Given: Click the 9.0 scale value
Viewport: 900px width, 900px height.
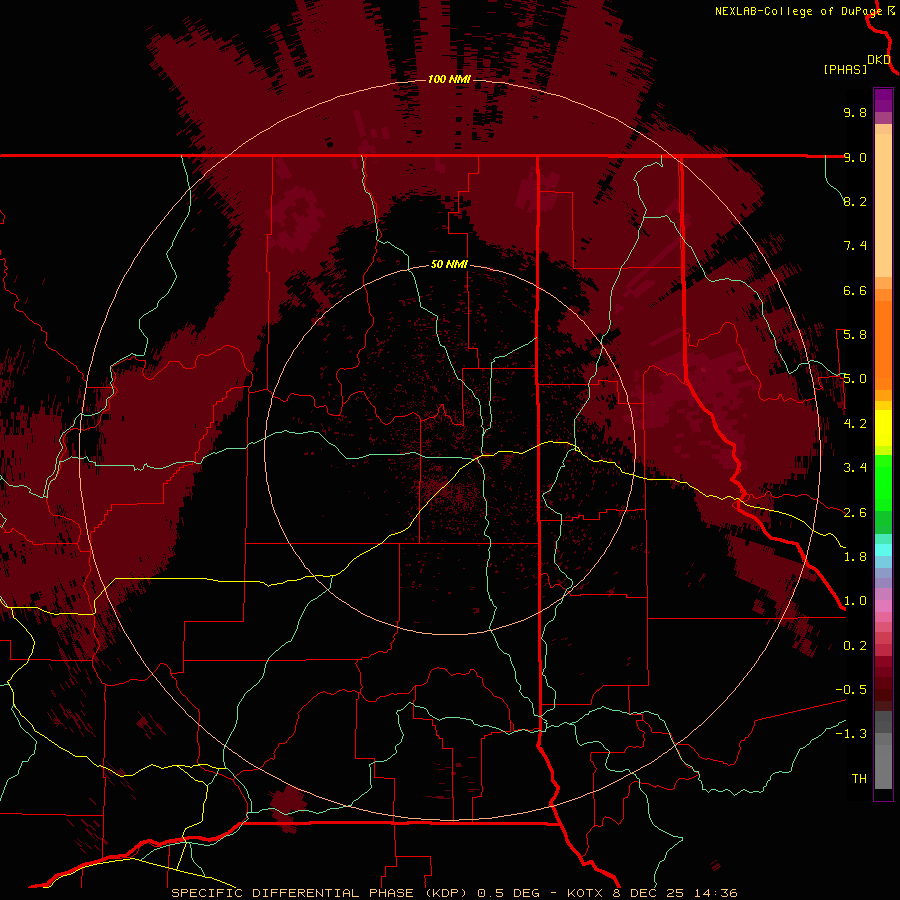Looking at the screenshot, I should [x=855, y=157].
